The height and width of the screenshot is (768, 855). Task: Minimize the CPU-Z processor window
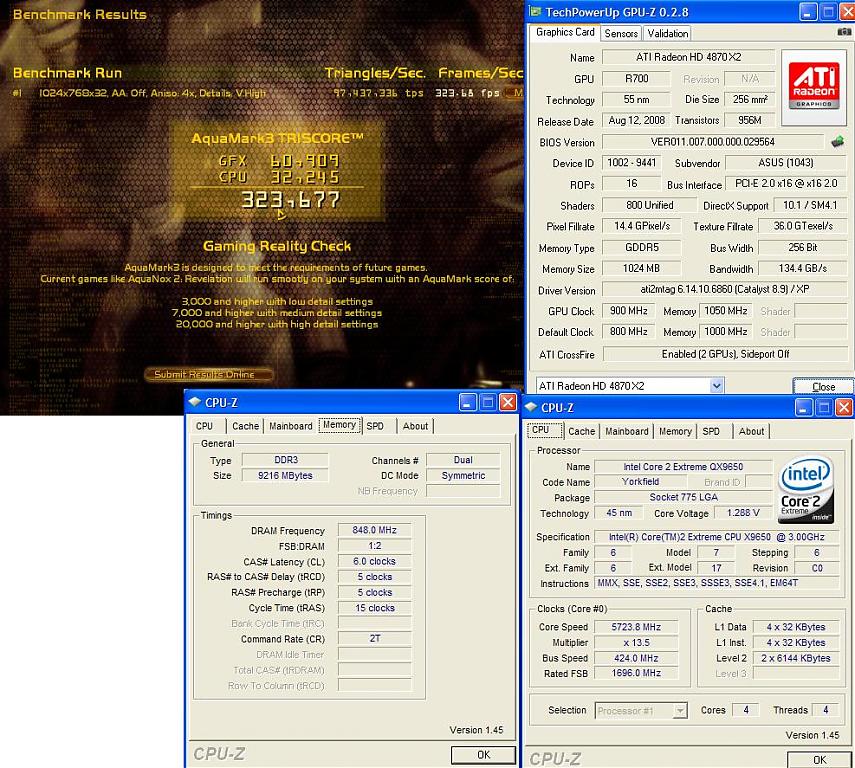(x=804, y=407)
